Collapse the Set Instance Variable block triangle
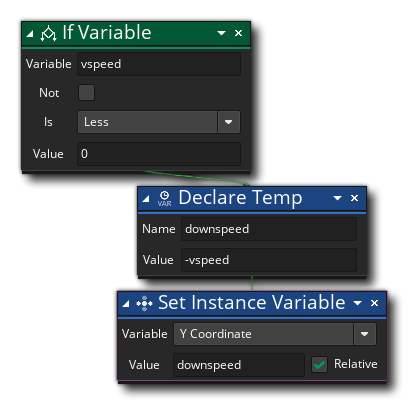Screen dimensions: 408x405 coord(126,304)
